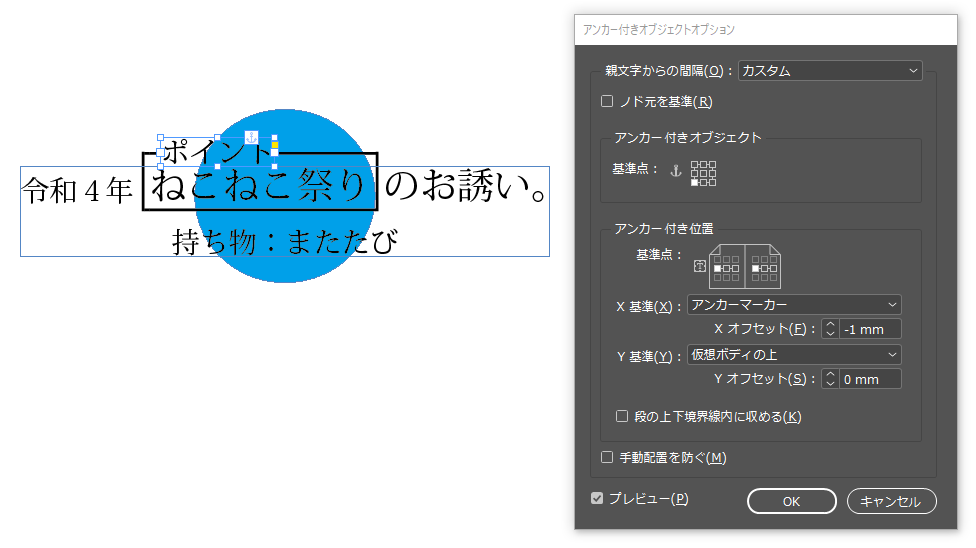Viewport: 976px width, 548px height.
Task: Click the anchor marker icon on ポイント frame
Action: (251, 137)
